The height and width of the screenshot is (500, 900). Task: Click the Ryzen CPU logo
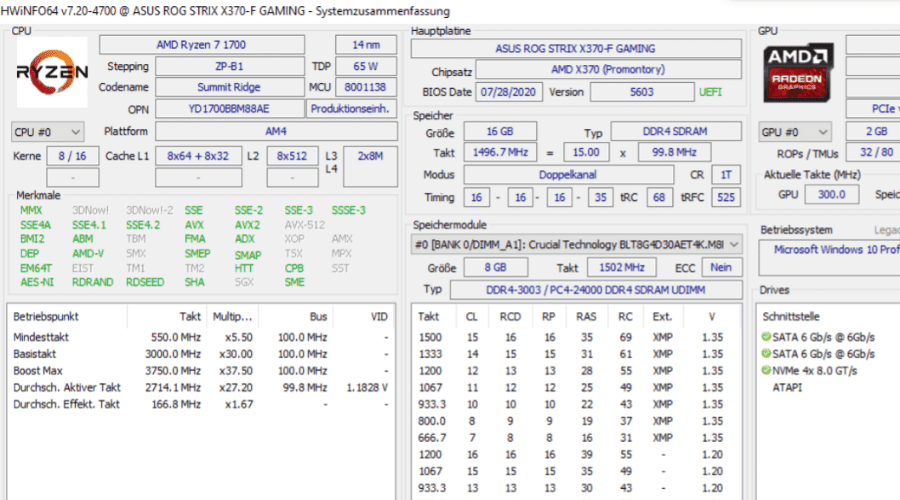point(52,72)
